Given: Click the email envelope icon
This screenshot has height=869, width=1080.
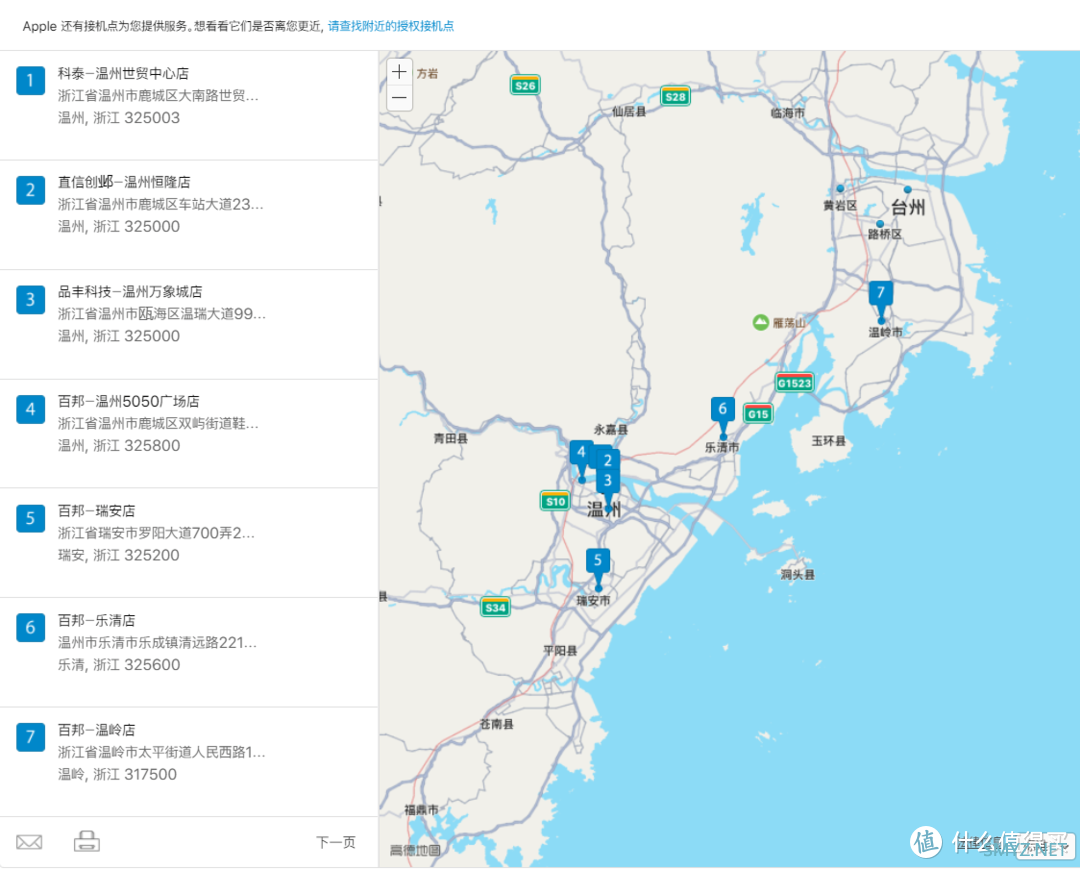Looking at the screenshot, I should pos(29,842).
